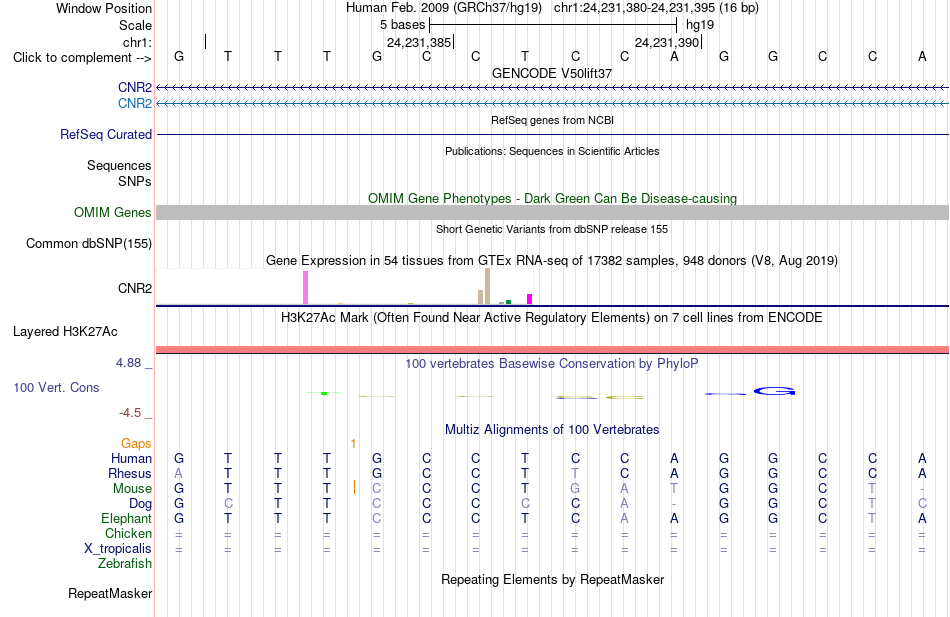This screenshot has width=950, height=617.
Task: Click the small dark green GTEx bar
Action: pos(508,302)
